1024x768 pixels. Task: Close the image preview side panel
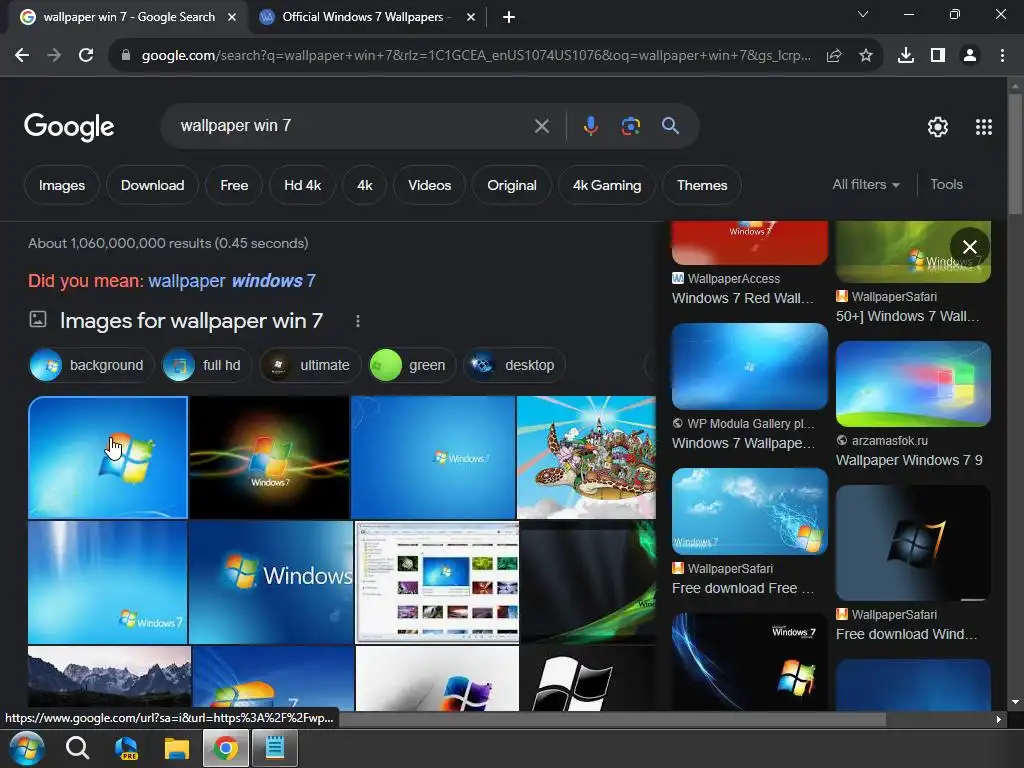click(x=970, y=247)
